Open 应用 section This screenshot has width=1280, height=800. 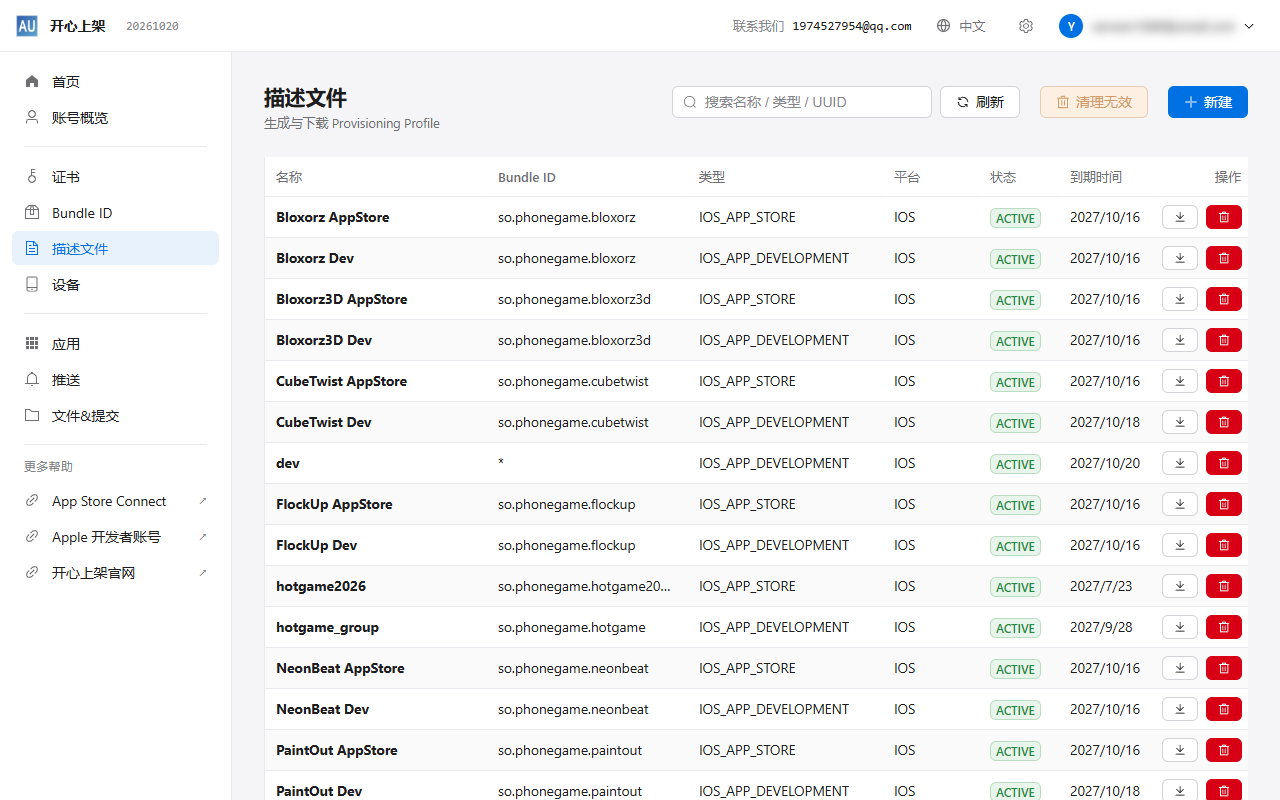(115, 344)
